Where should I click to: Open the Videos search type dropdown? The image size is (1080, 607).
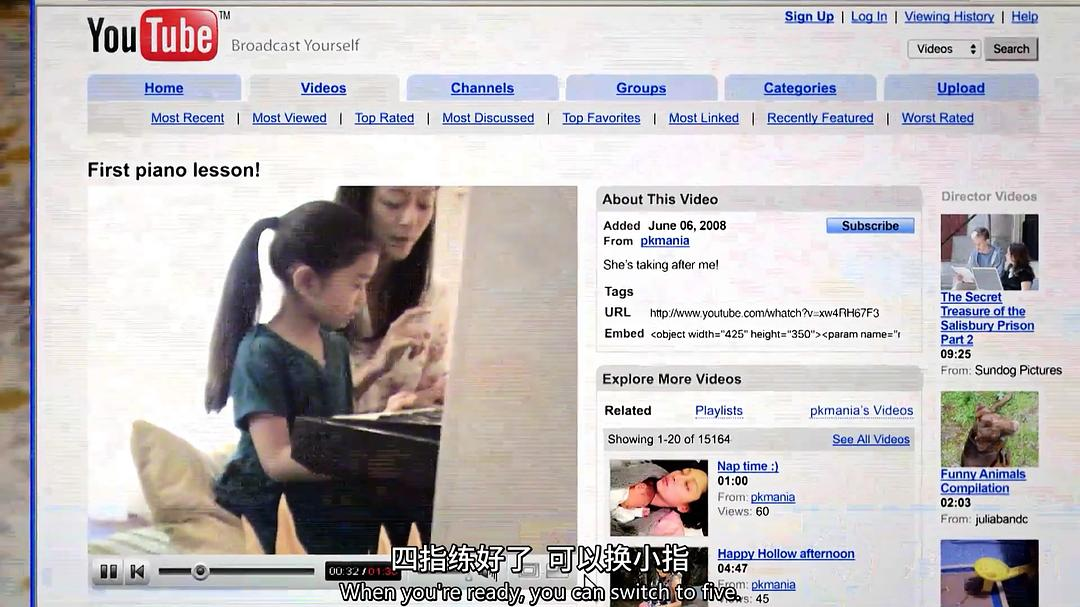pyautogui.click(x=944, y=49)
